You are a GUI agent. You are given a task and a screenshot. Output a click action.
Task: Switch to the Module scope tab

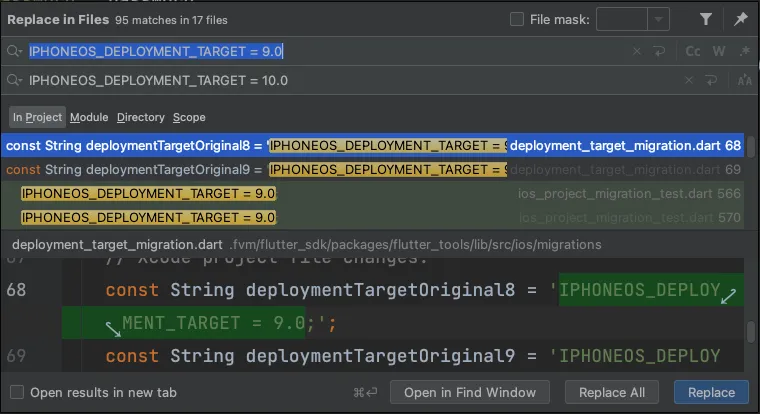click(89, 117)
